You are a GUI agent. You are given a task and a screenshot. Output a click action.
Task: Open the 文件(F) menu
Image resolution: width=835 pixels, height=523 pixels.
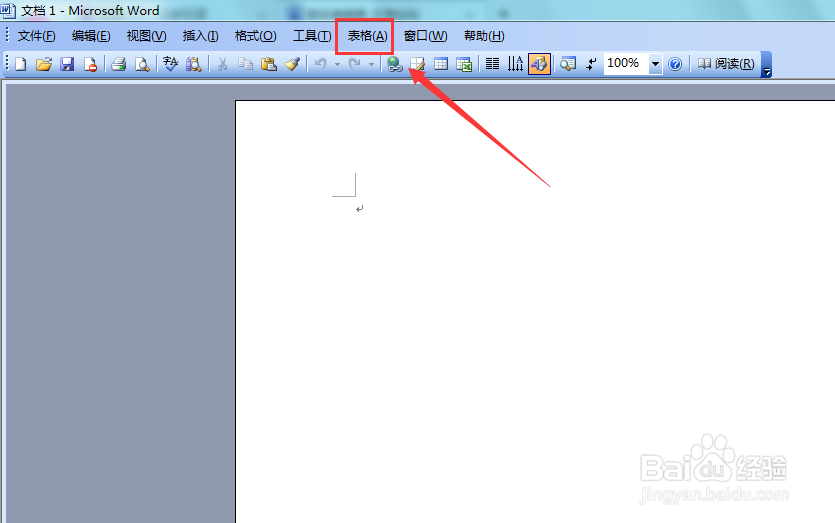(36, 36)
